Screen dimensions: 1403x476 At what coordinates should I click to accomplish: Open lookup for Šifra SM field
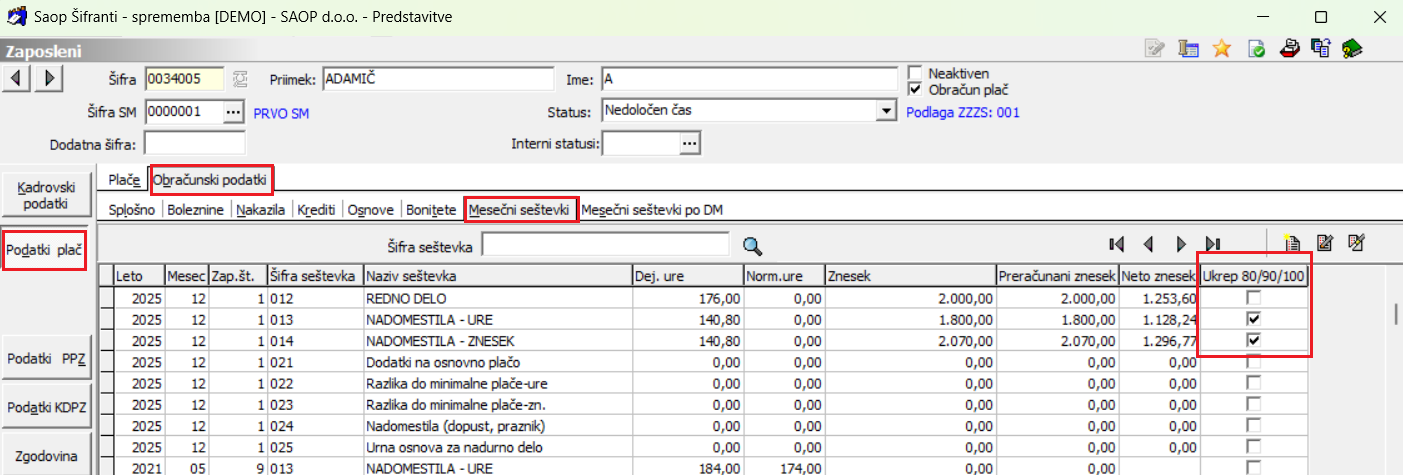[x=233, y=112]
